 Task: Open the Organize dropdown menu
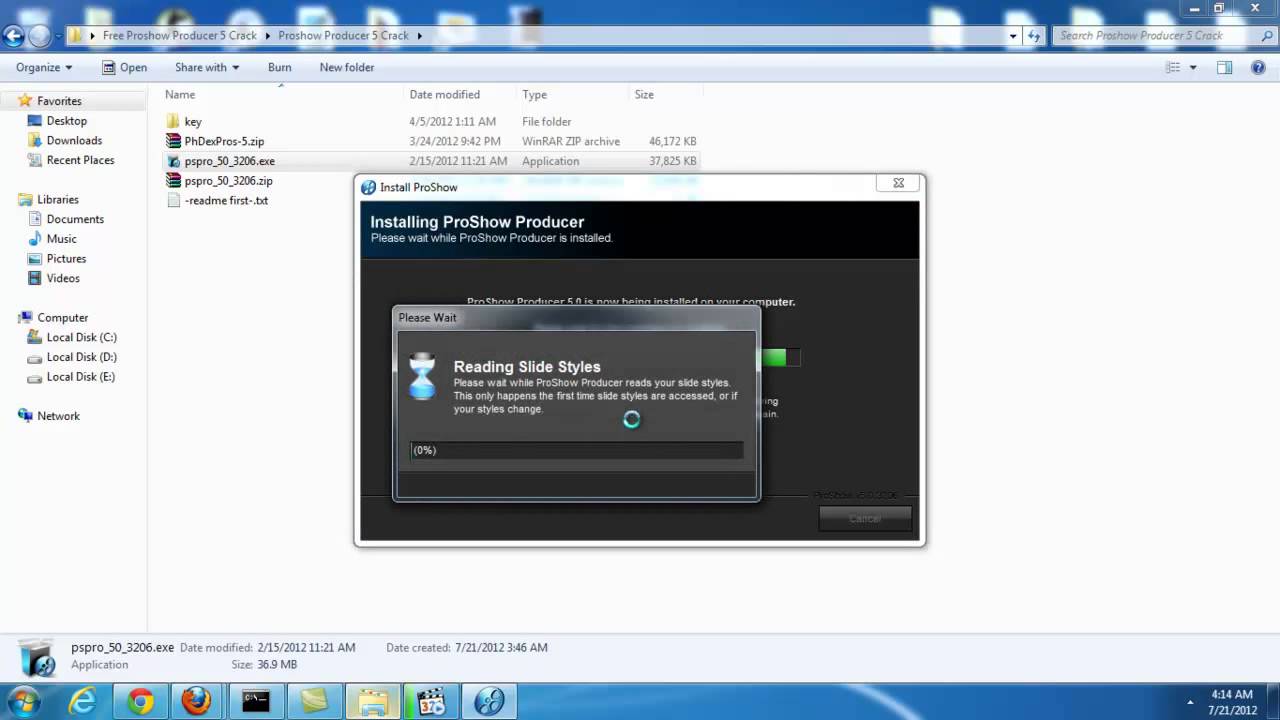pos(44,67)
